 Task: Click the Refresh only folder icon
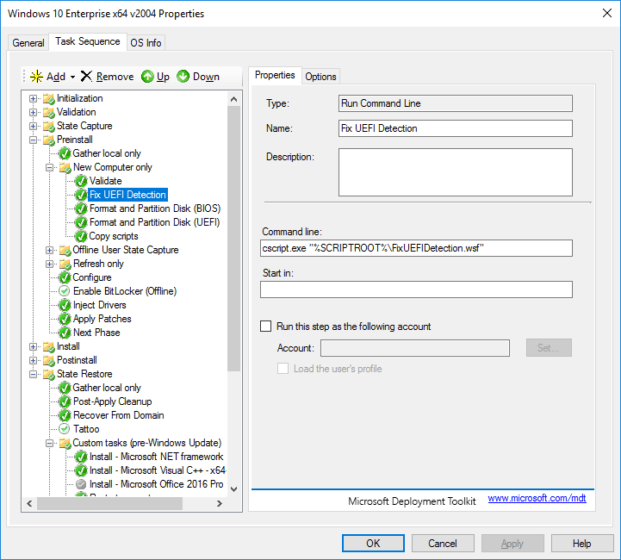(65, 264)
